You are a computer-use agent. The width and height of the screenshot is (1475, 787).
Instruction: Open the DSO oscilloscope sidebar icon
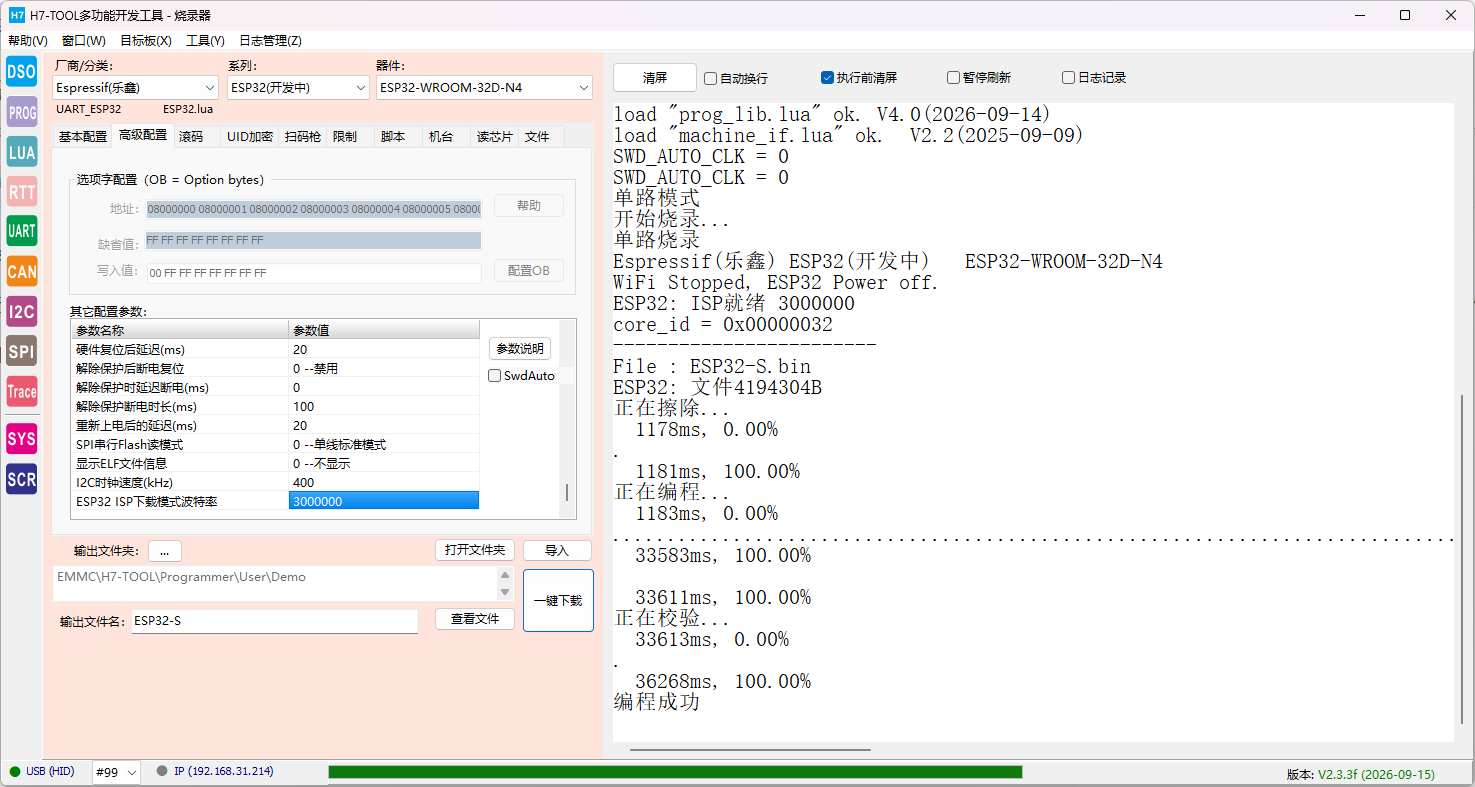pyautogui.click(x=21, y=71)
